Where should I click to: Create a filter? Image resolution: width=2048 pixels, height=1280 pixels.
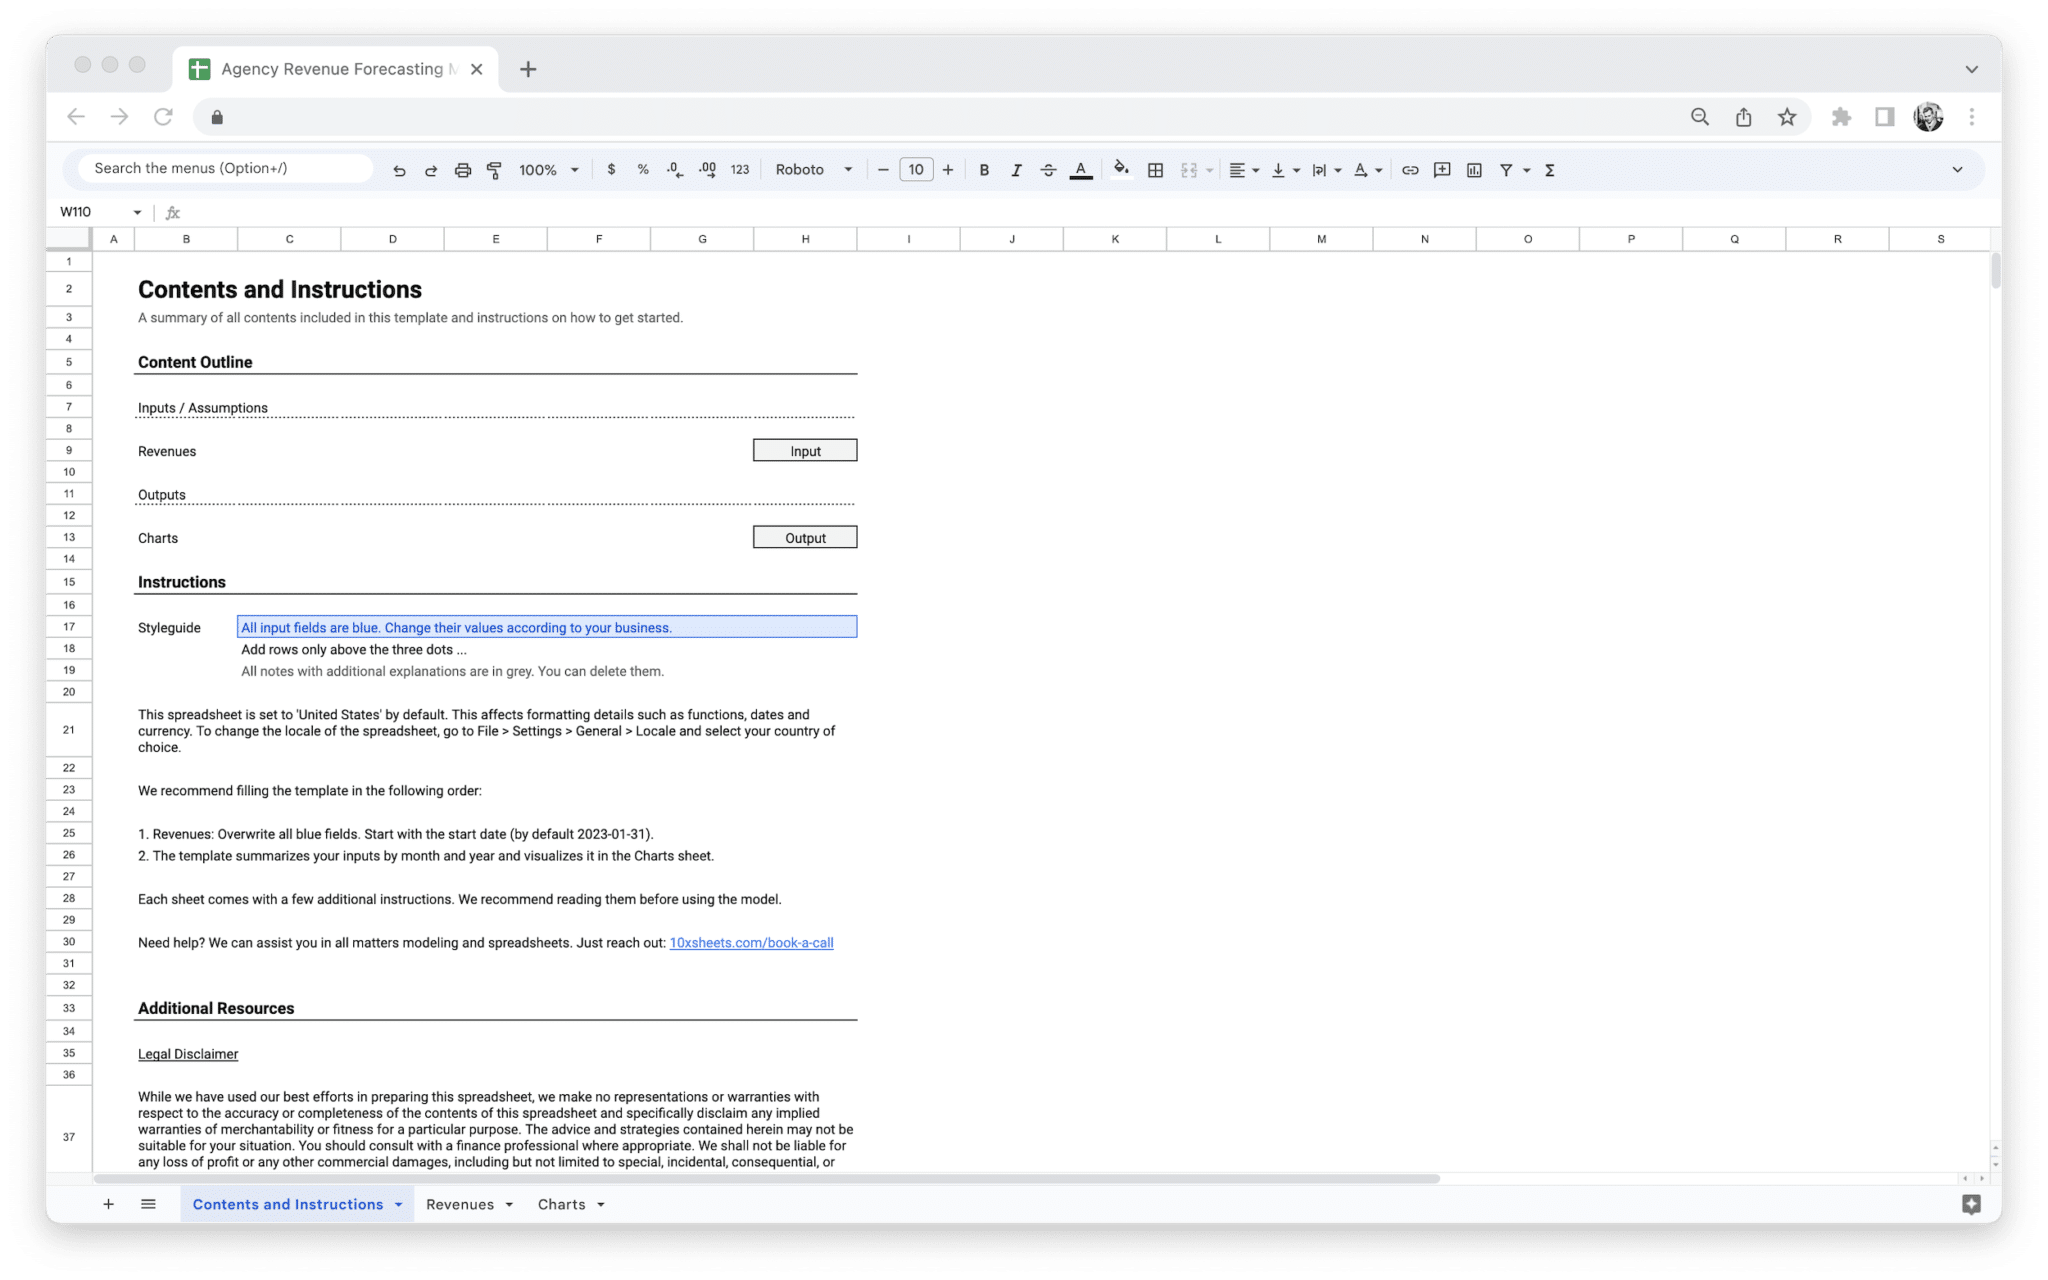point(1506,170)
